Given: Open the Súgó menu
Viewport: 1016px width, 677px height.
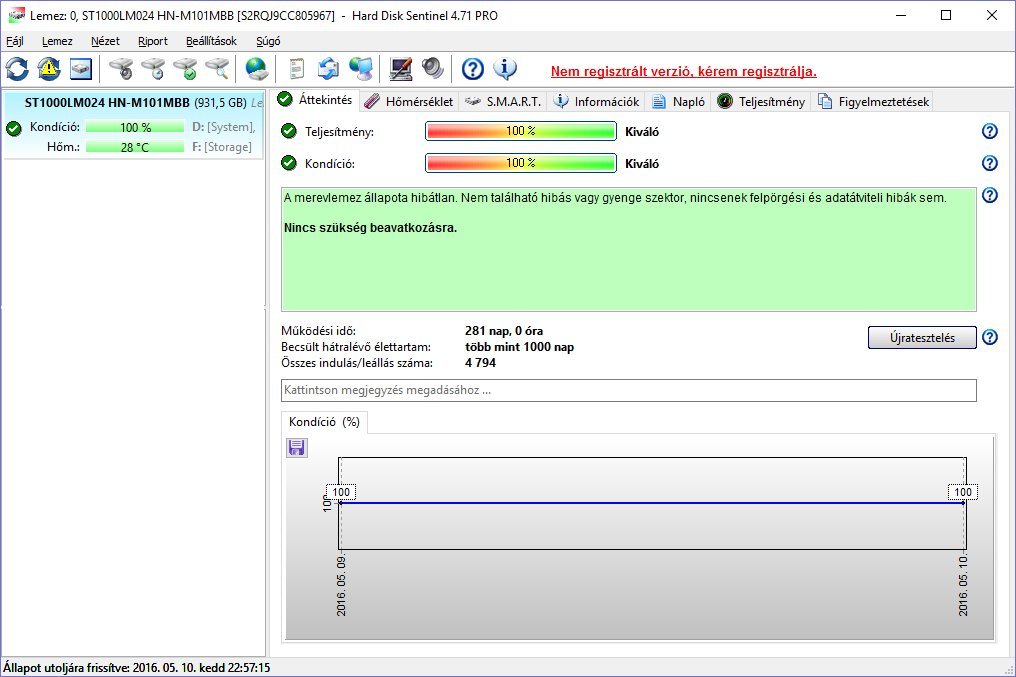Looking at the screenshot, I should [268, 41].
